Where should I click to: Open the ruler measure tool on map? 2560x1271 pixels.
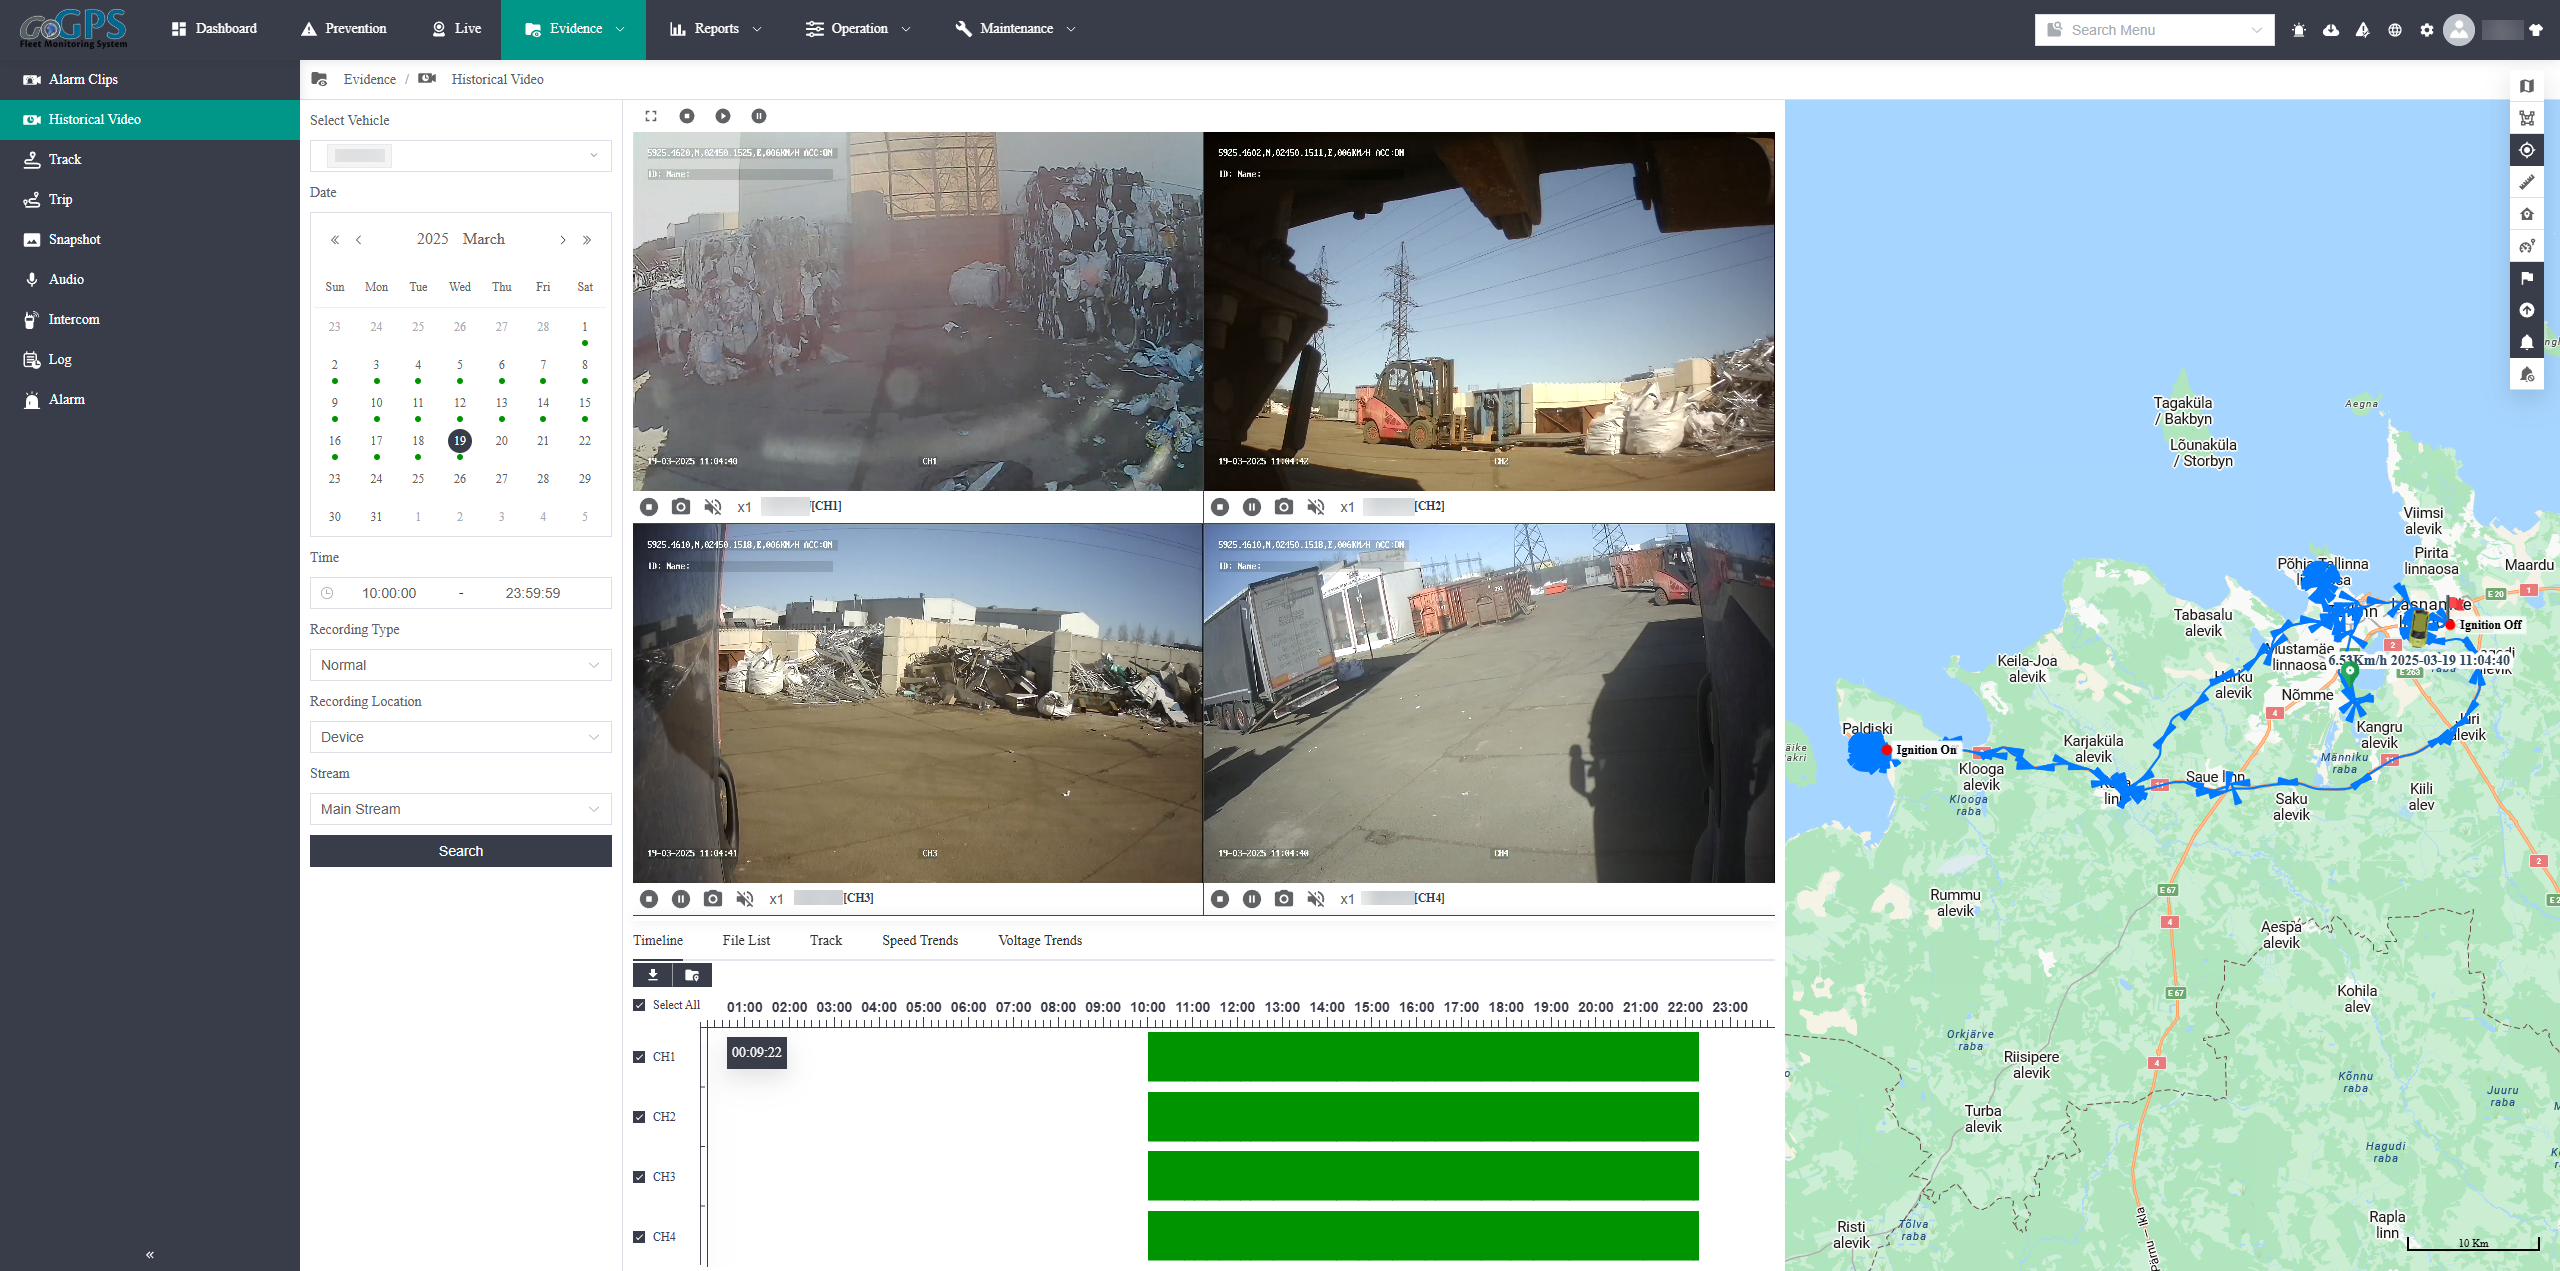point(2527,182)
